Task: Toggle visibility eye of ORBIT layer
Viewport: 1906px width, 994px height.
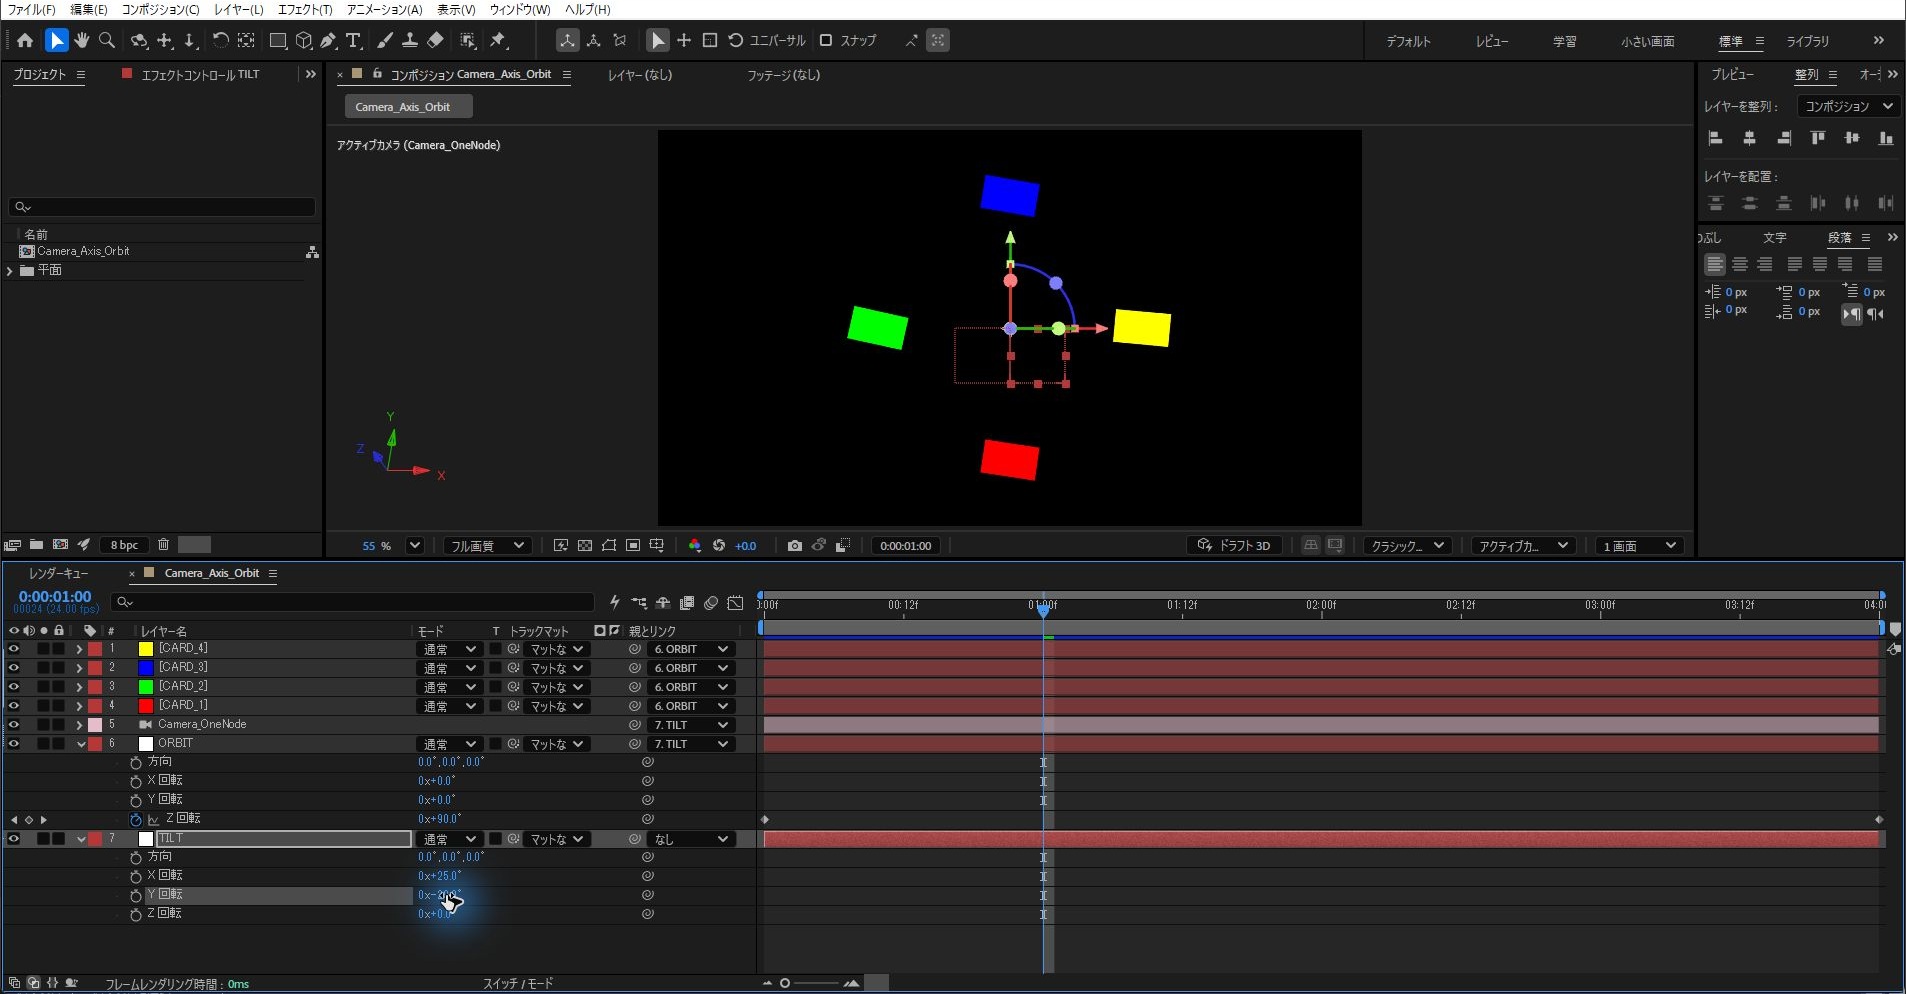Action: click(x=14, y=744)
